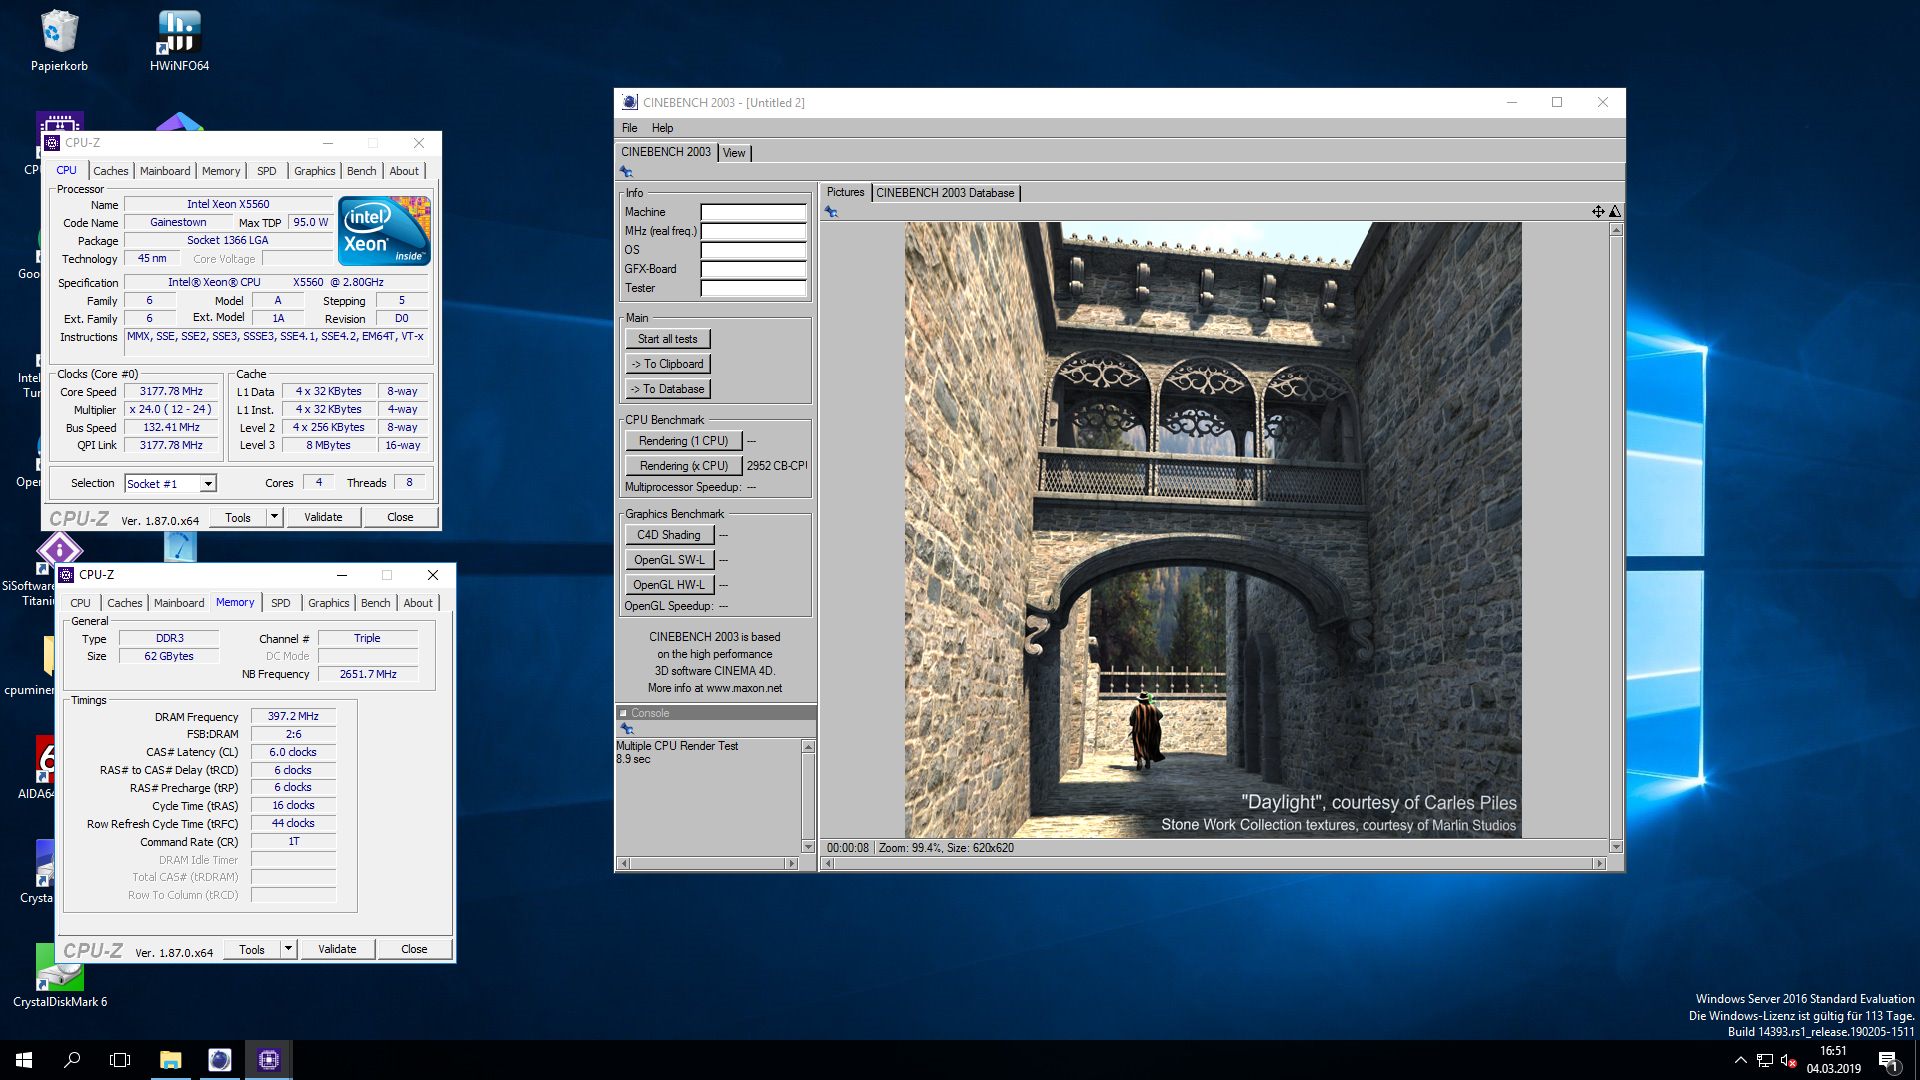
Task: Open the taskbar search magnifier
Action: point(72,1060)
